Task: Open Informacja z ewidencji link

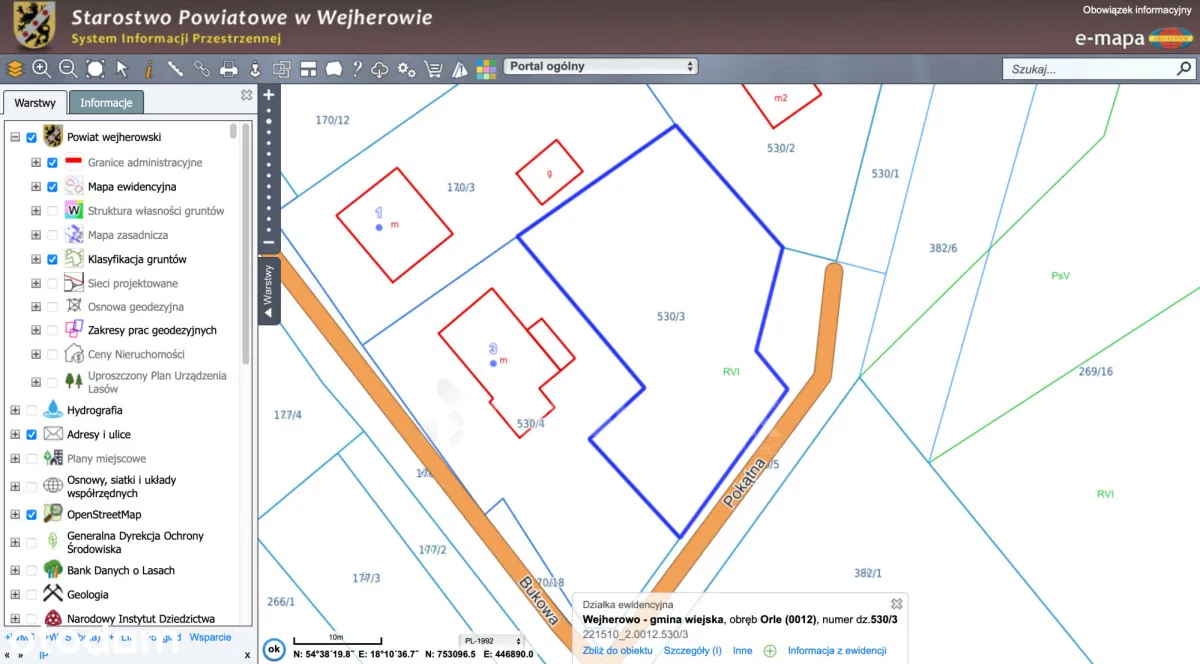Action: click(x=836, y=651)
